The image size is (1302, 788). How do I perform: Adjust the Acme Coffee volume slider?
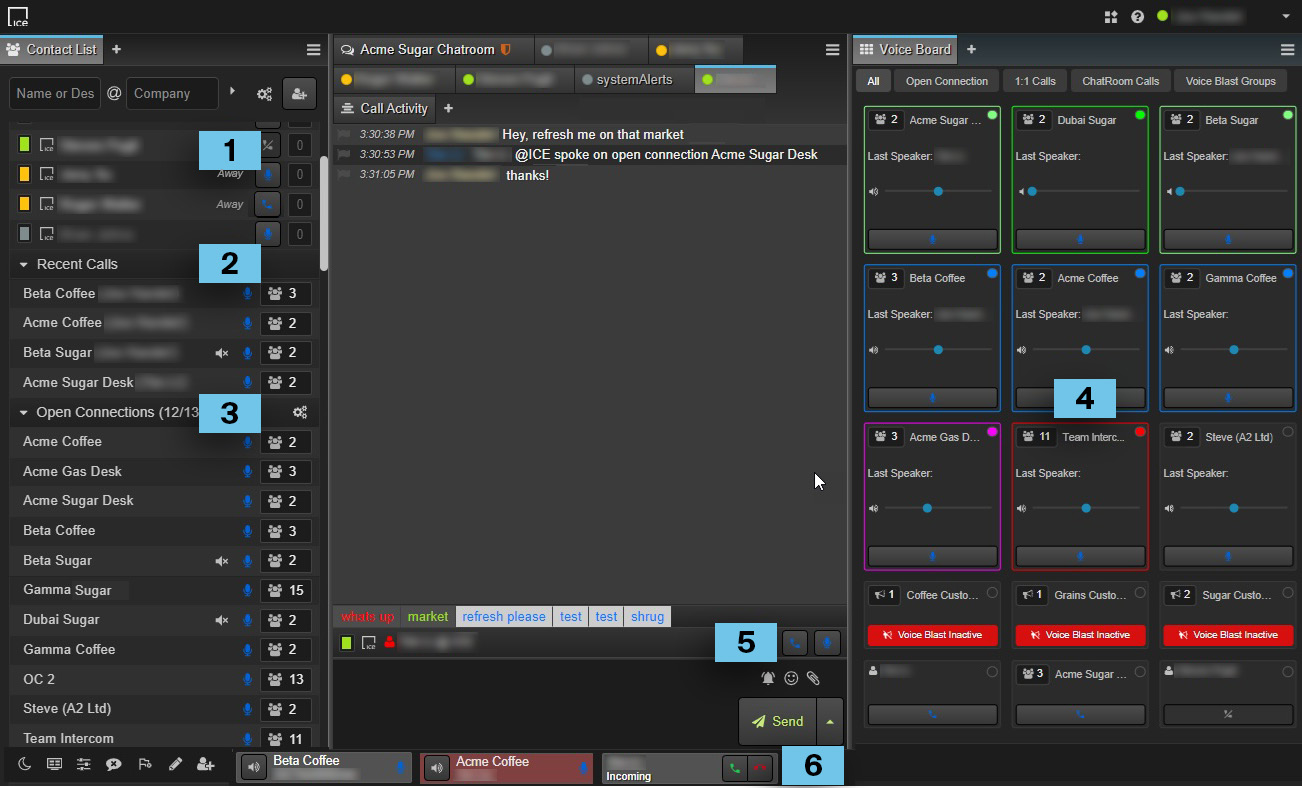(x=1086, y=350)
